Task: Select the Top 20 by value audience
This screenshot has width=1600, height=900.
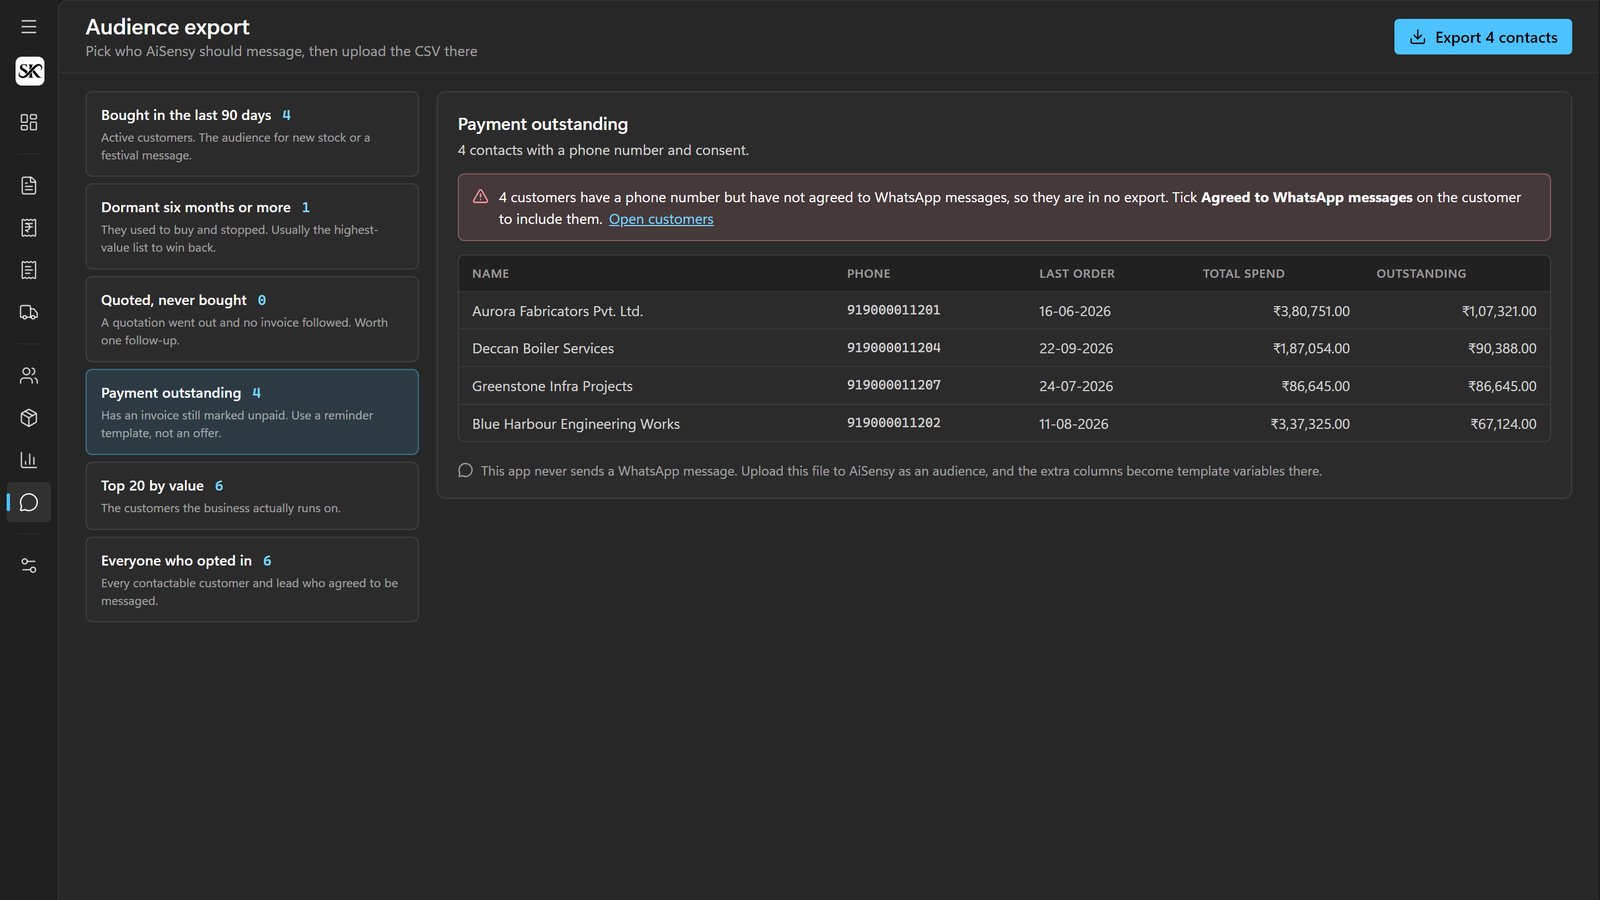Action: tap(252, 496)
